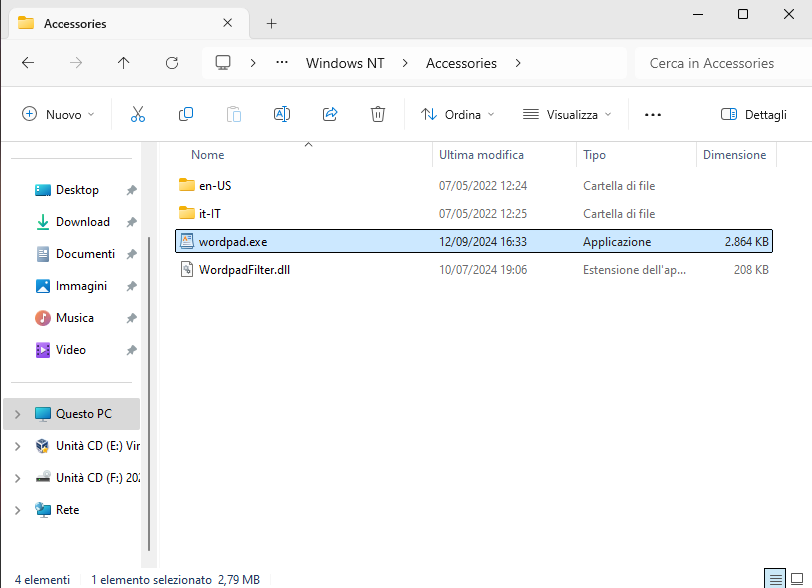Click the navigation pane vertical scrollbar
The image size is (812, 588).
149,394
